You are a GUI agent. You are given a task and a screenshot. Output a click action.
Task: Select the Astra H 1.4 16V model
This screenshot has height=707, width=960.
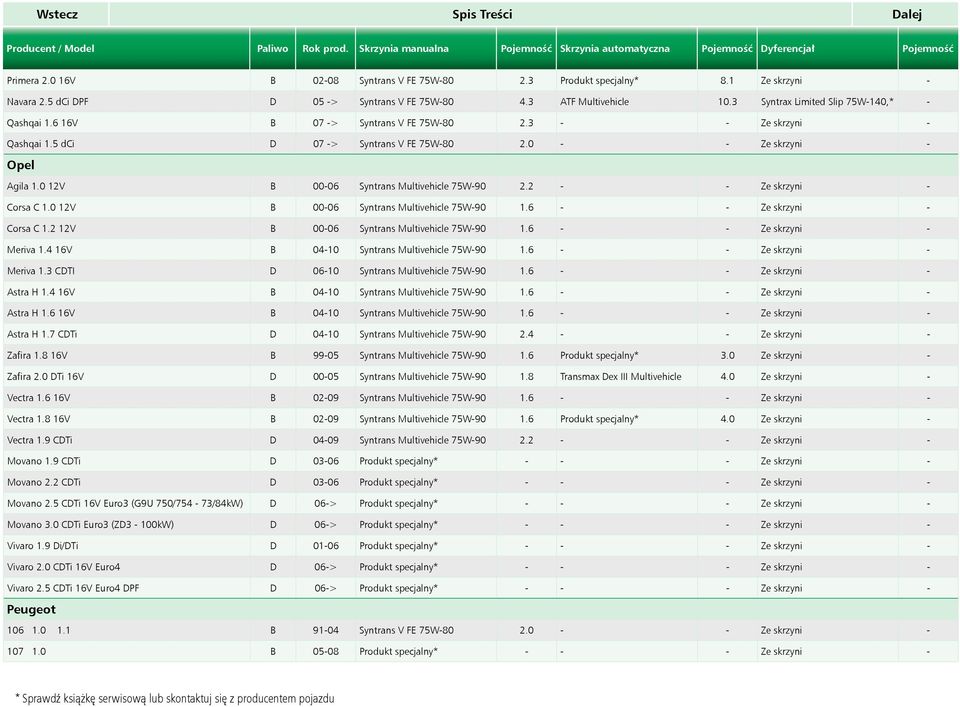pyautogui.click(x=41, y=292)
